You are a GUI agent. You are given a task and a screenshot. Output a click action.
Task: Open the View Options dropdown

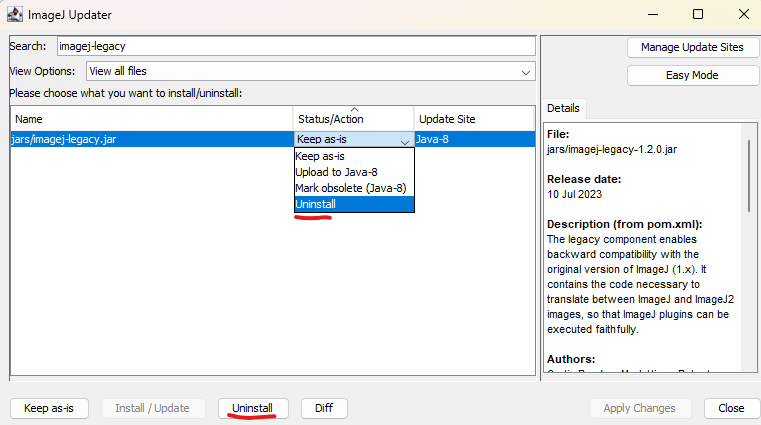[x=311, y=71]
